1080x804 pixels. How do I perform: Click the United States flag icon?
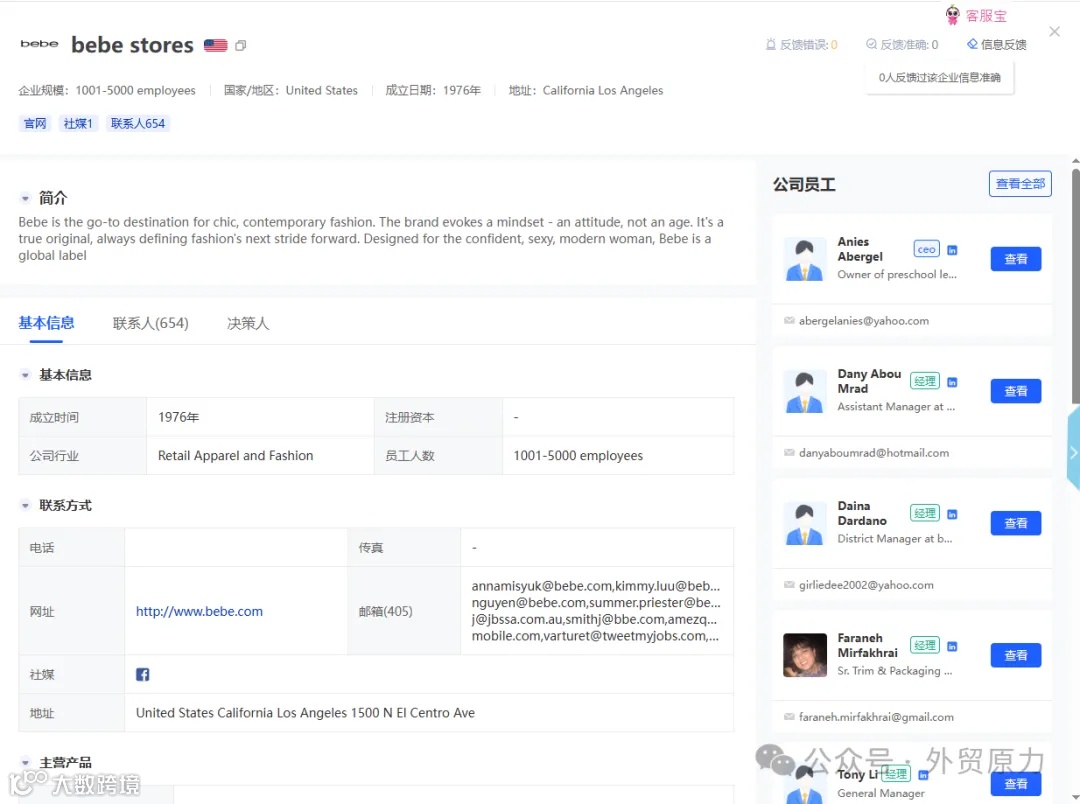(x=216, y=45)
